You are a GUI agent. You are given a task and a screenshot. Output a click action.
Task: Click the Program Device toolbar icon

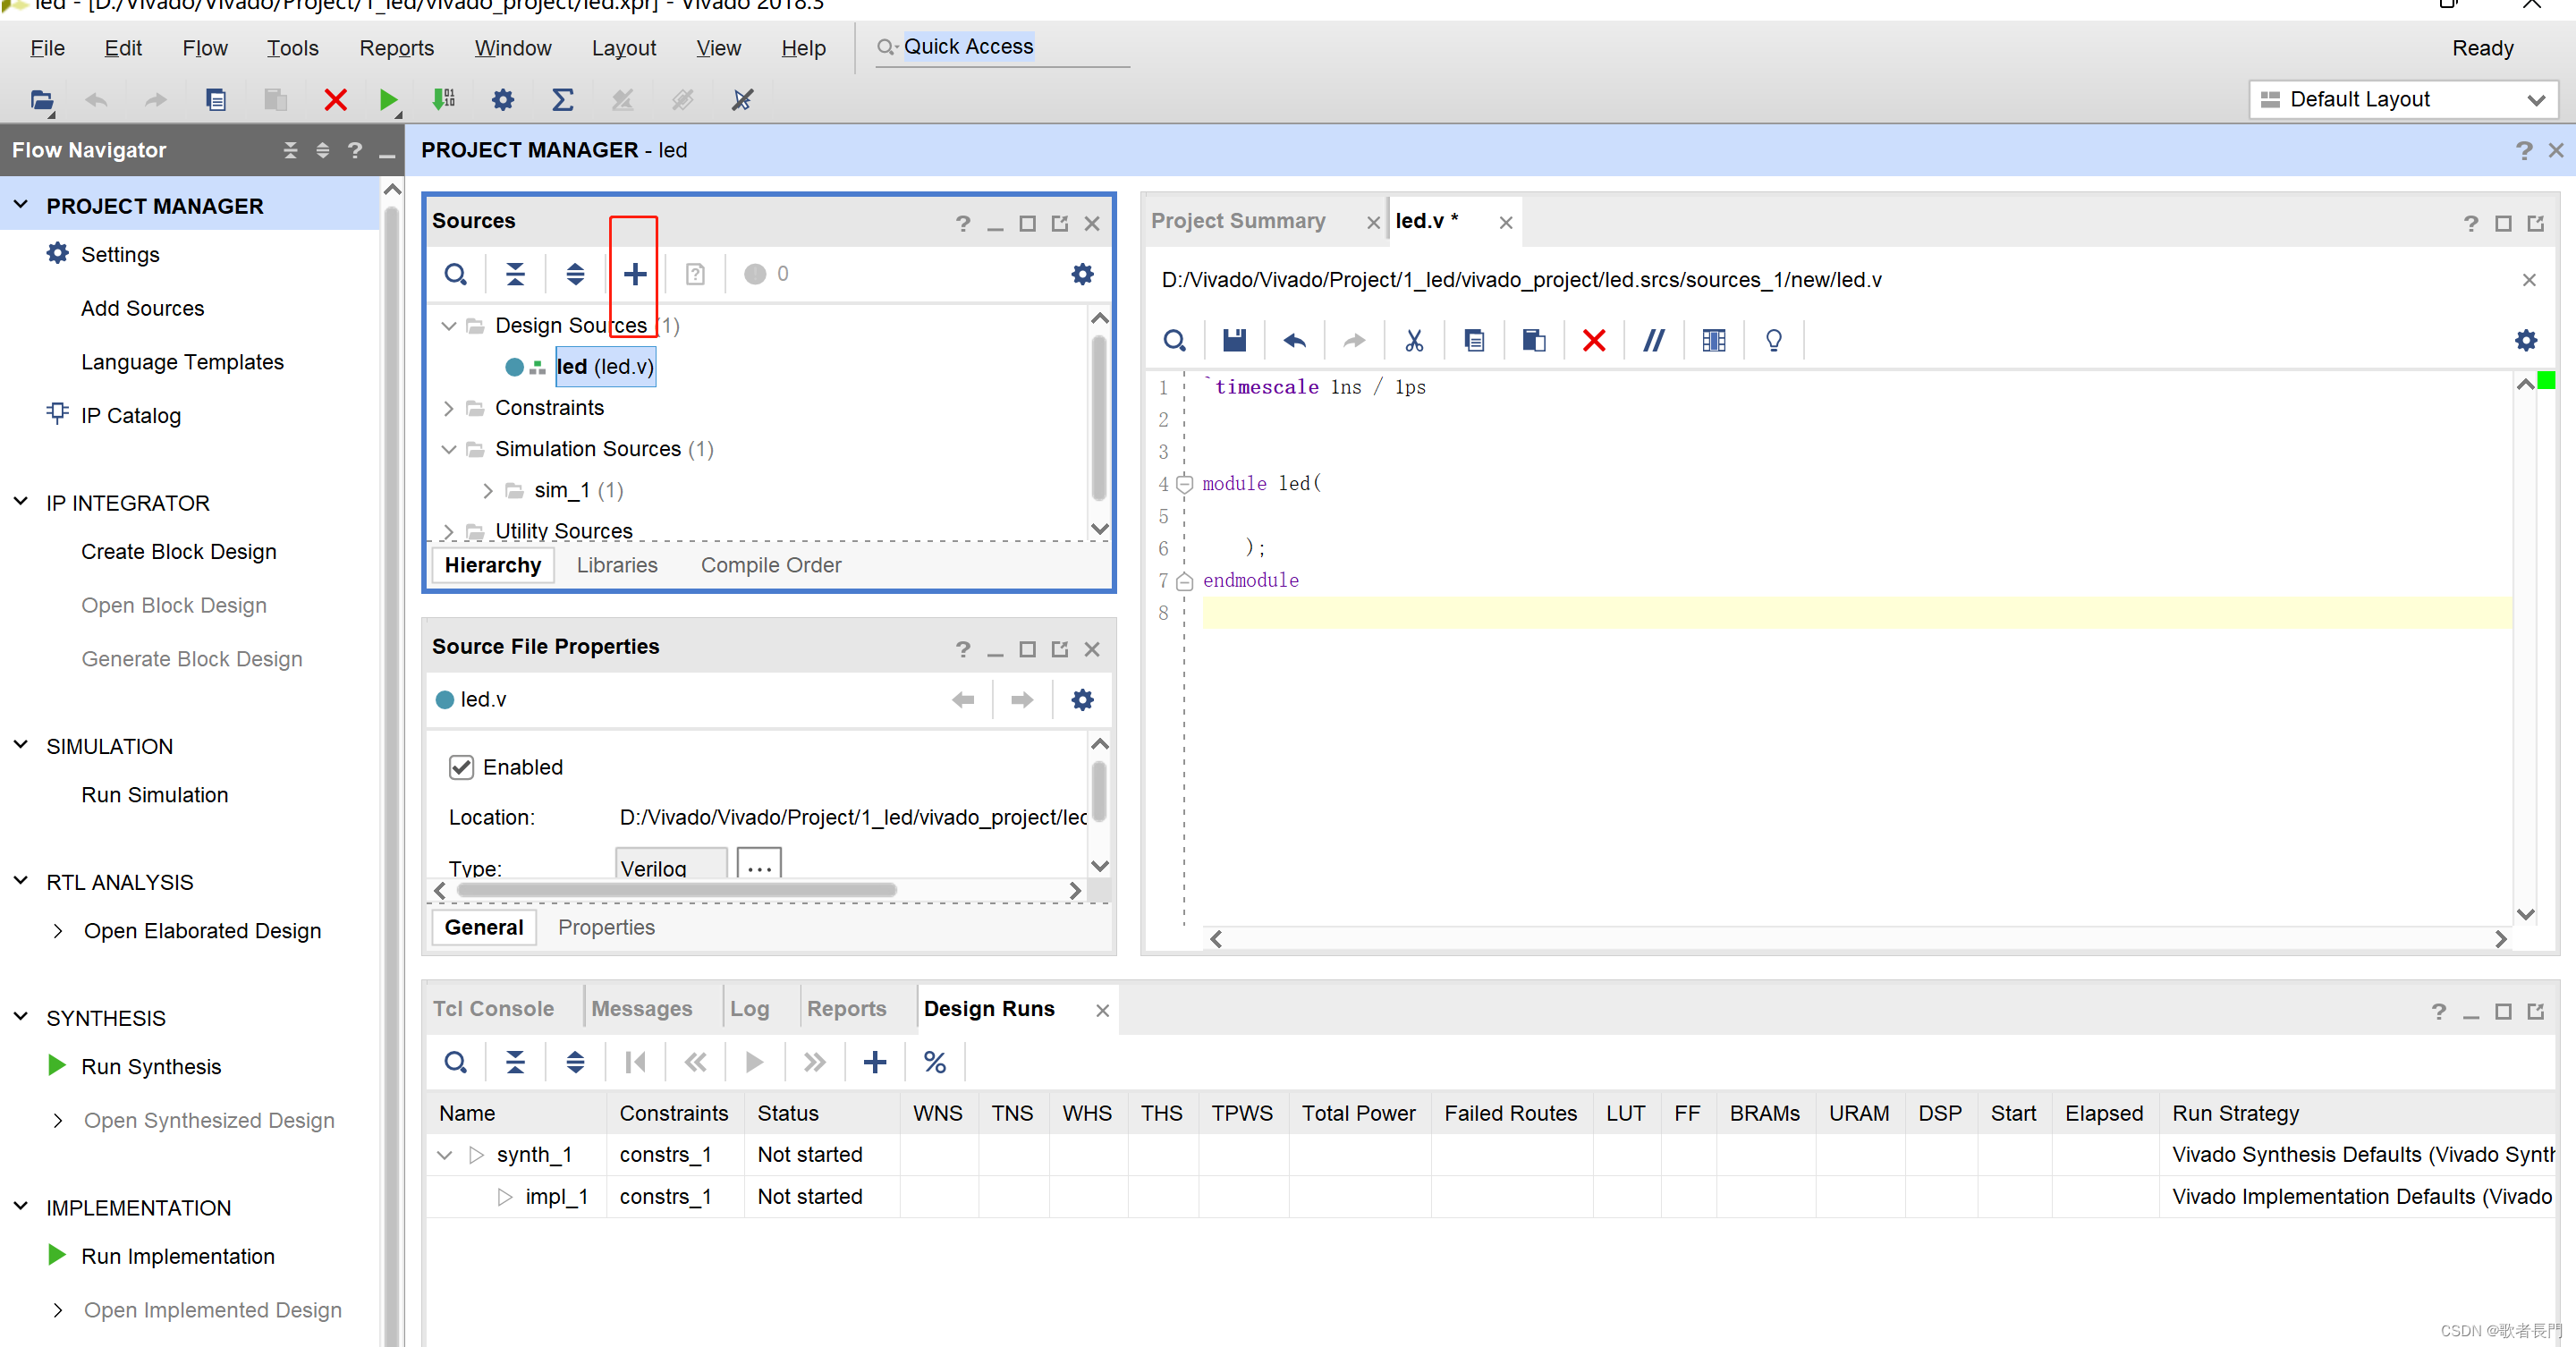pos(443,99)
